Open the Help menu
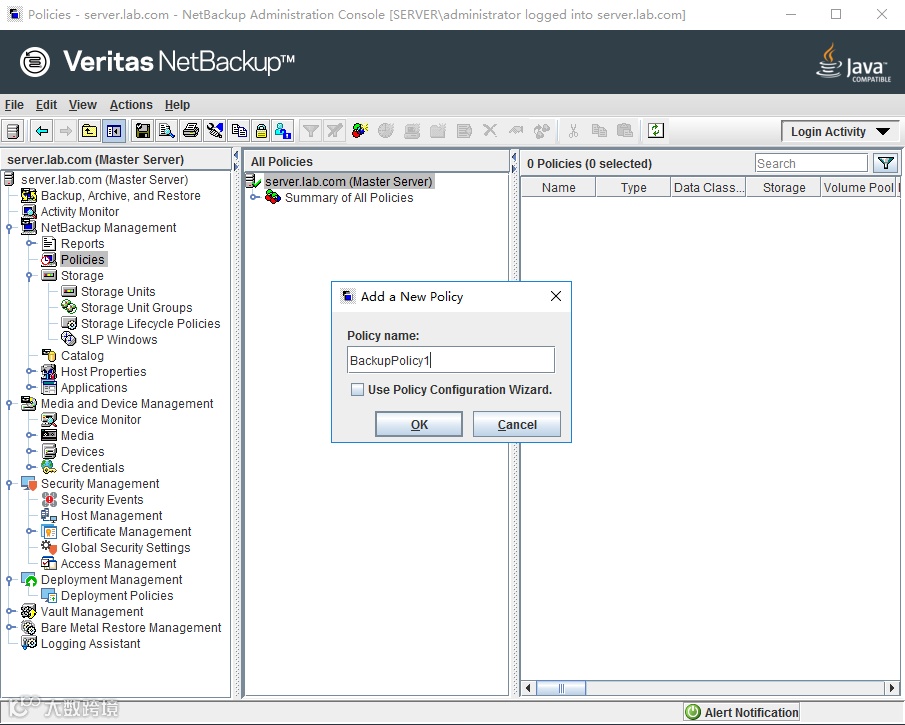Image resolution: width=905 pixels, height=725 pixels. pos(177,105)
